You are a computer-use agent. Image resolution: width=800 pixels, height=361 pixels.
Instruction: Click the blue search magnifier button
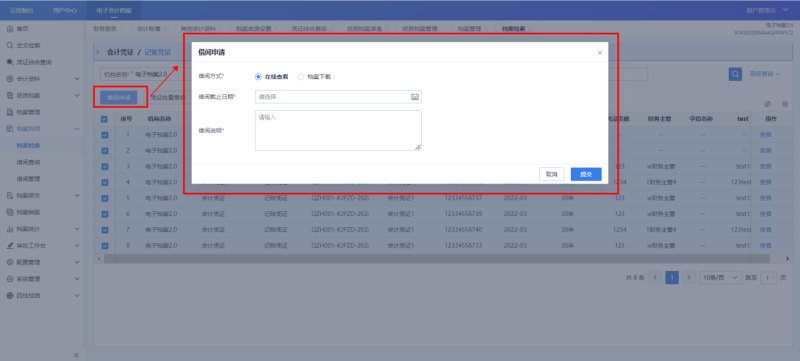[735, 74]
